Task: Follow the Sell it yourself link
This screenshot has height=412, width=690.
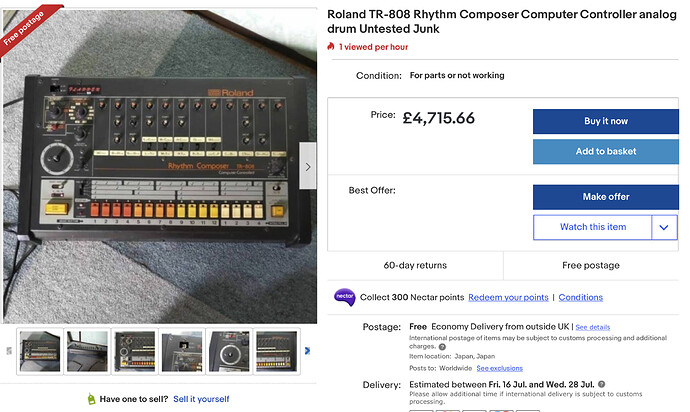Action: pyautogui.click(x=201, y=398)
